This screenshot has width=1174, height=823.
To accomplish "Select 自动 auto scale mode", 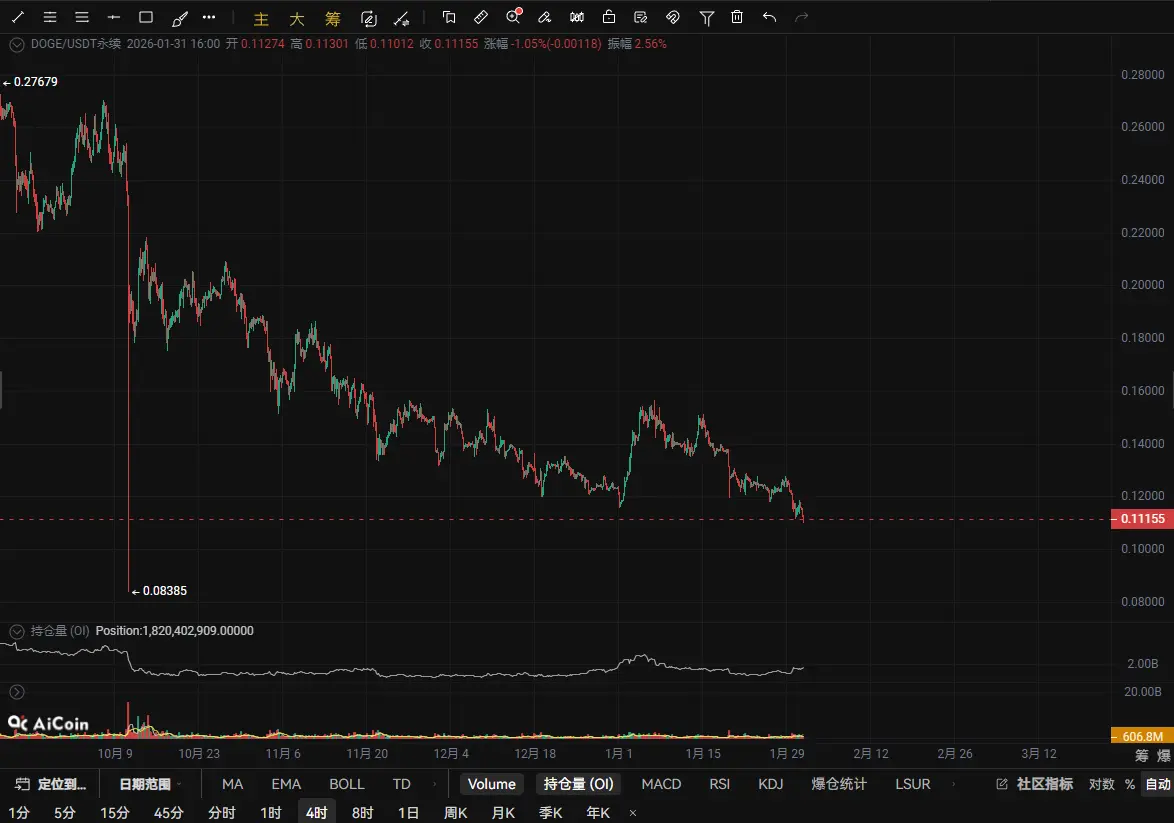I will [x=1158, y=784].
